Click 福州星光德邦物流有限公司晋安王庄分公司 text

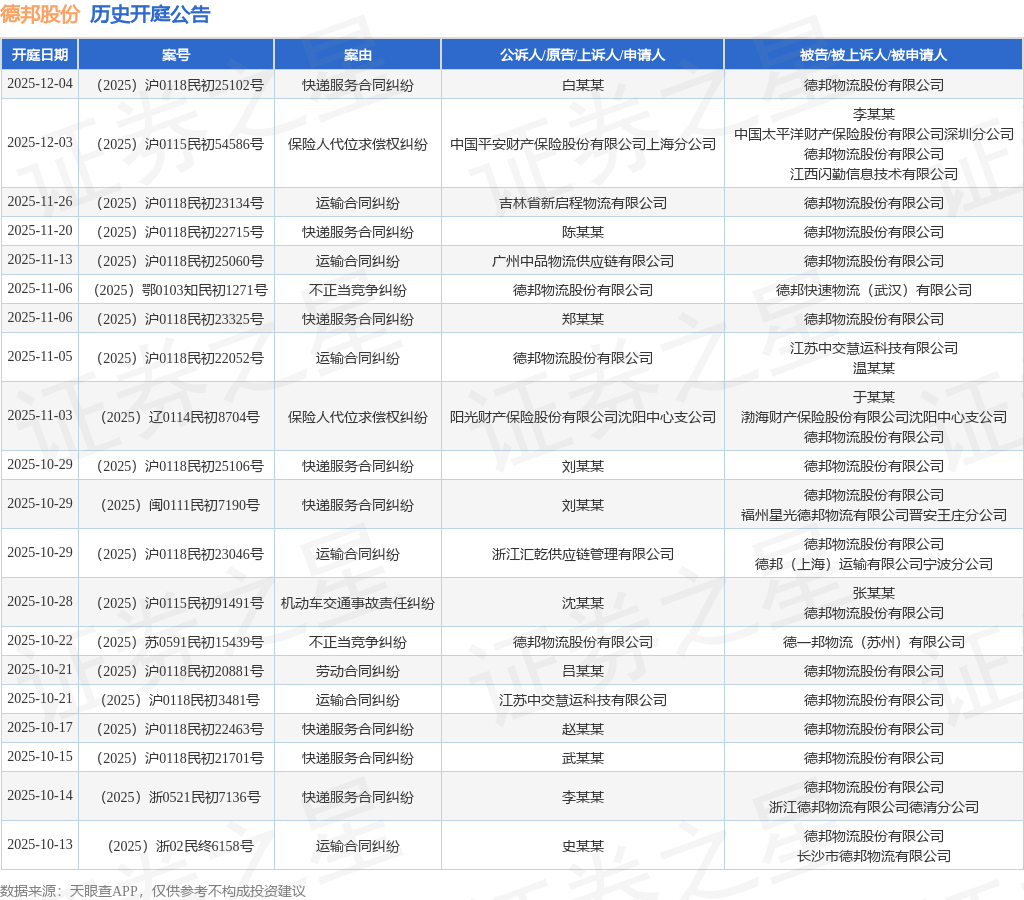coord(874,515)
